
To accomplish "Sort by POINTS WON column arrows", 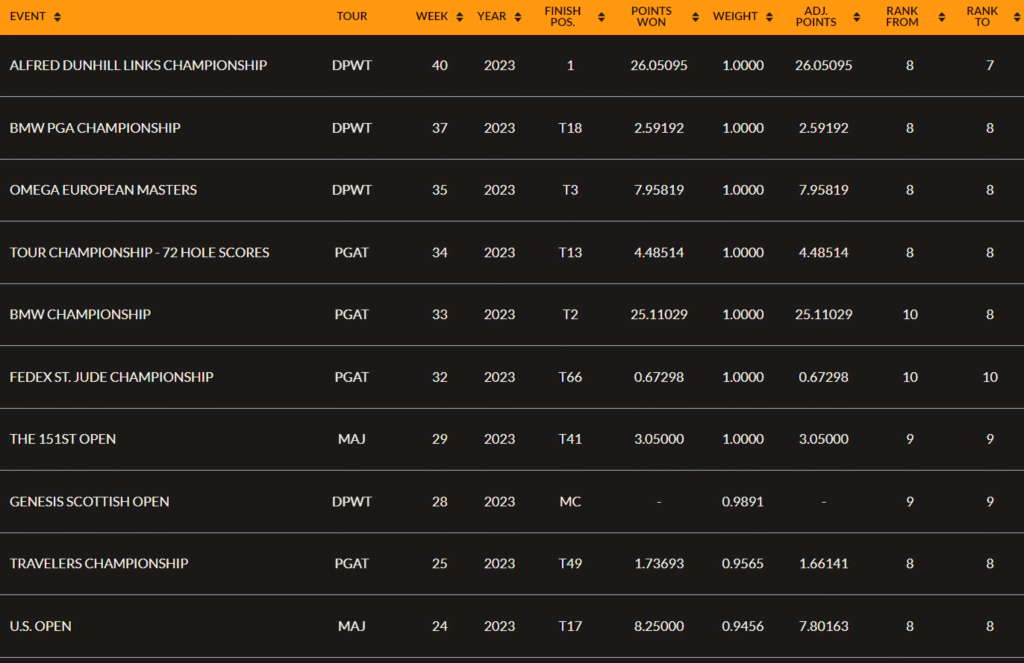I will [x=696, y=17].
